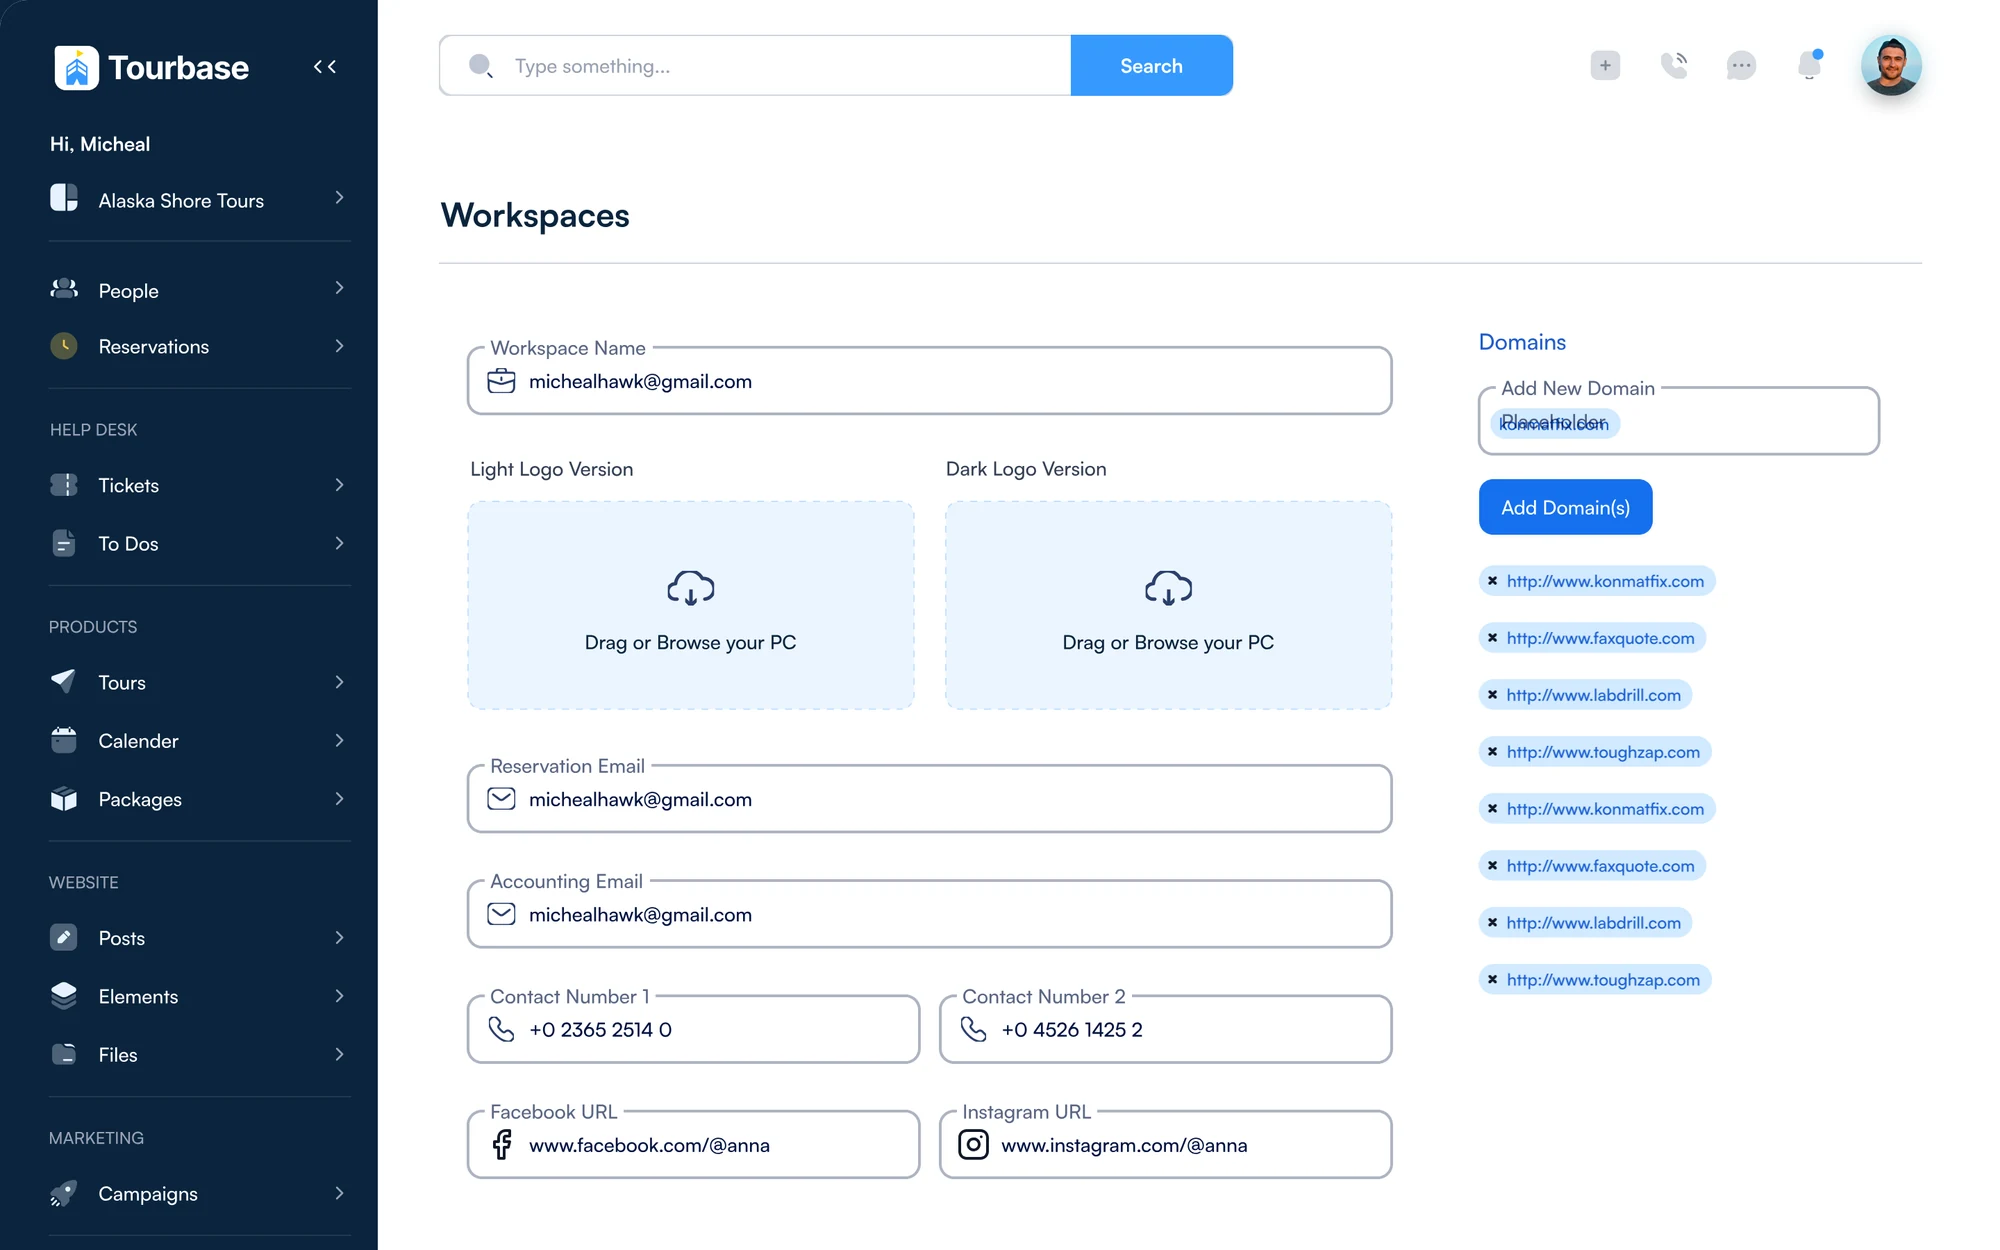The width and height of the screenshot is (2000, 1250).
Task: Open the Elements sidebar item
Action: (199, 996)
